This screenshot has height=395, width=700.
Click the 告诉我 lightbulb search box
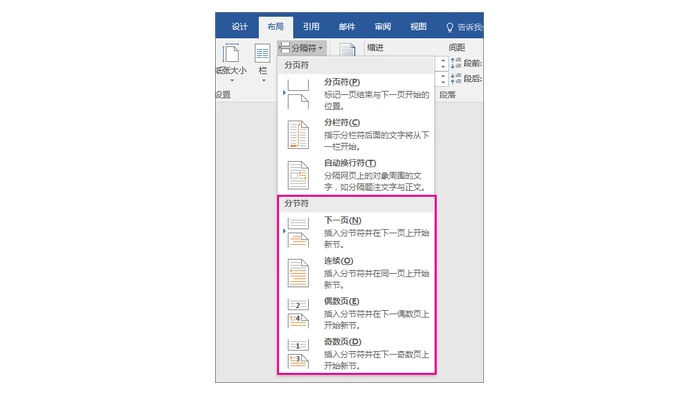pos(464,27)
